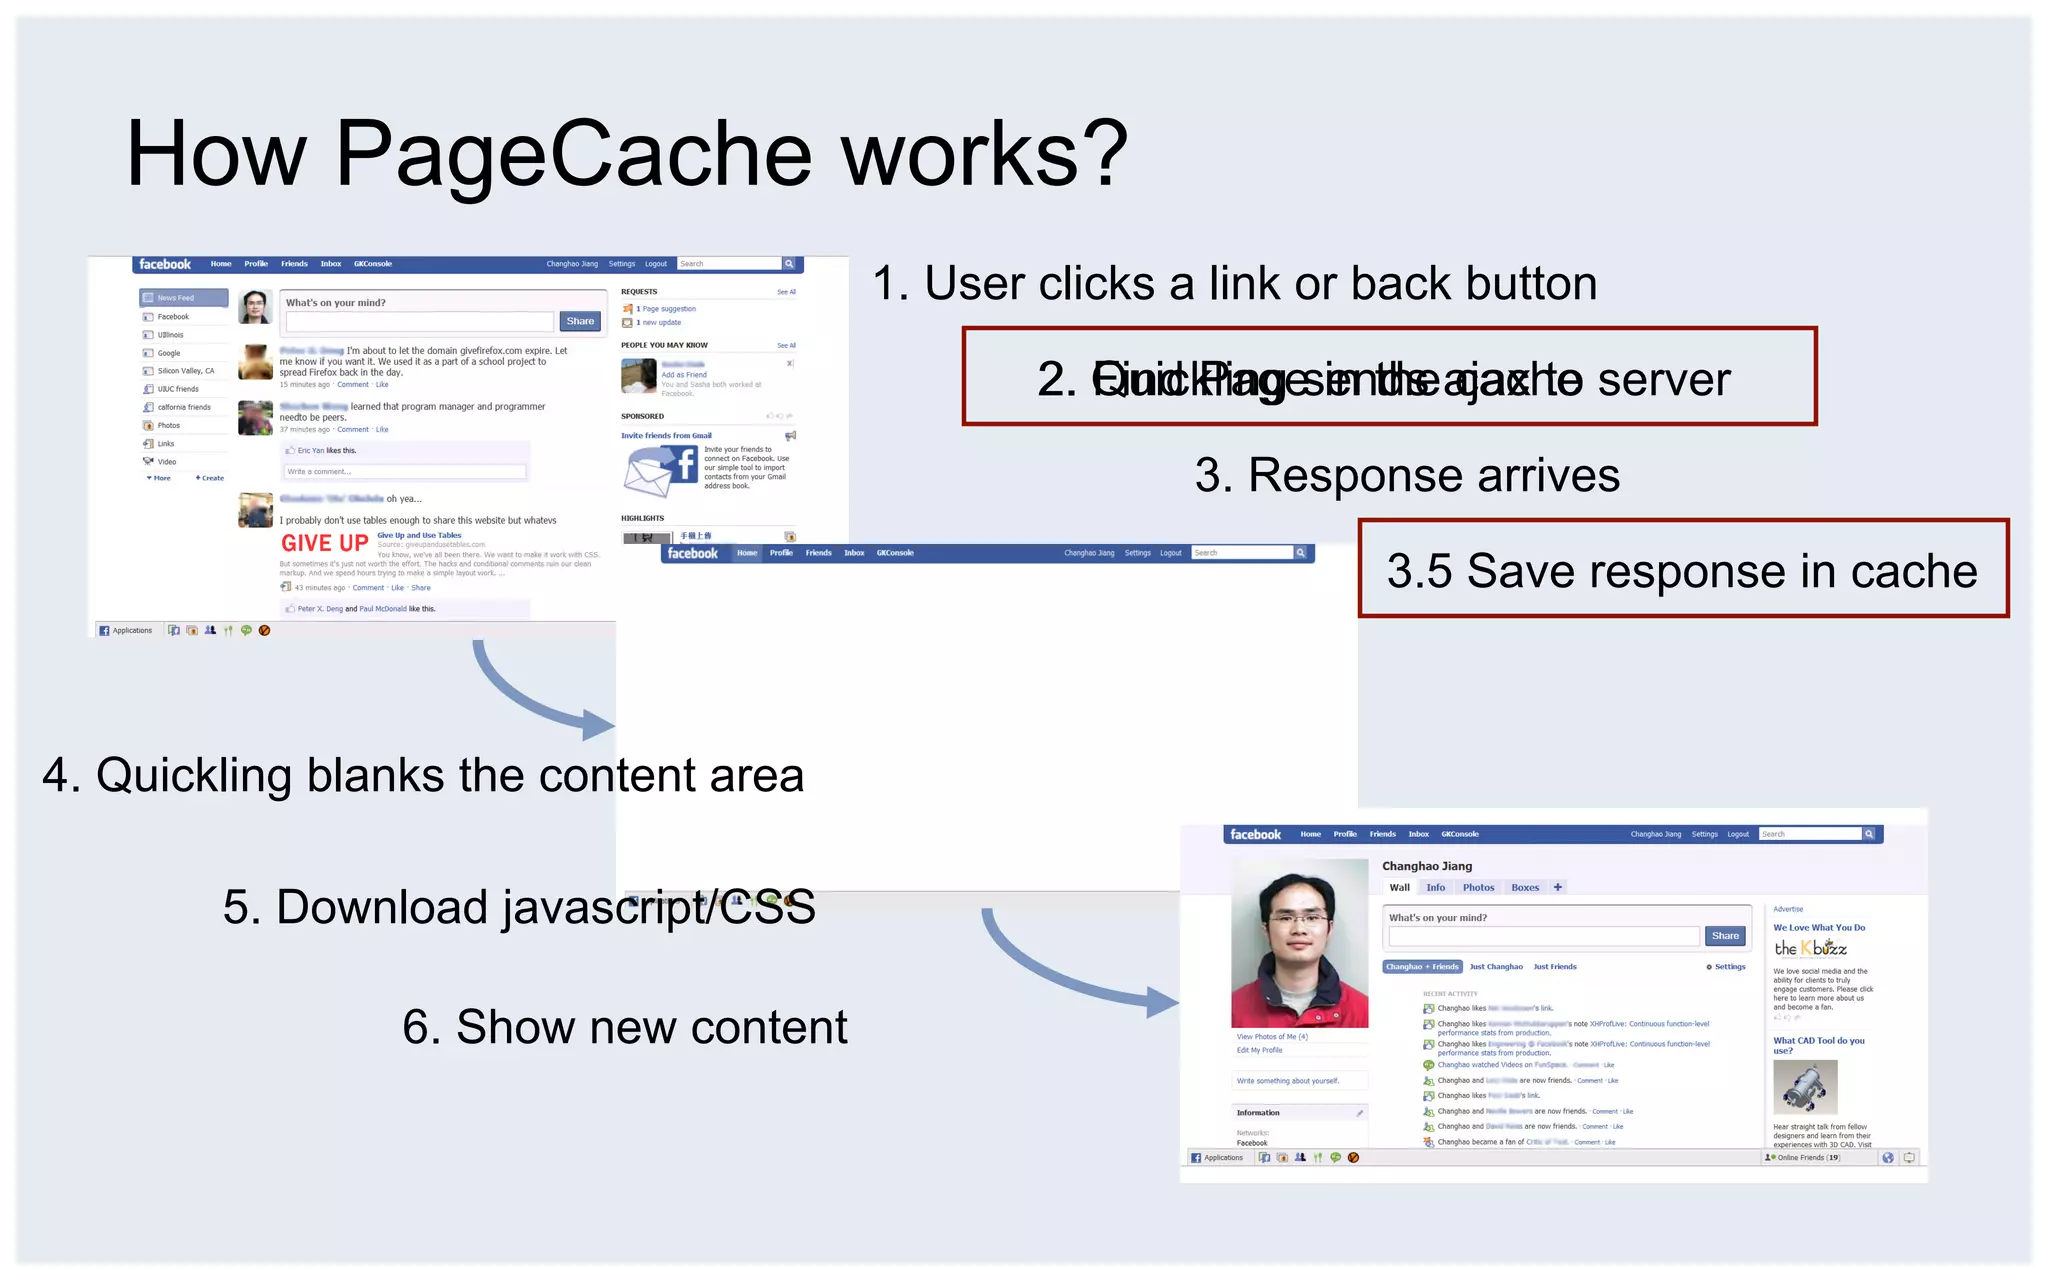Click Gmail envelope Facebook ad image
This screenshot has height=1280, width=2048.
660,470
